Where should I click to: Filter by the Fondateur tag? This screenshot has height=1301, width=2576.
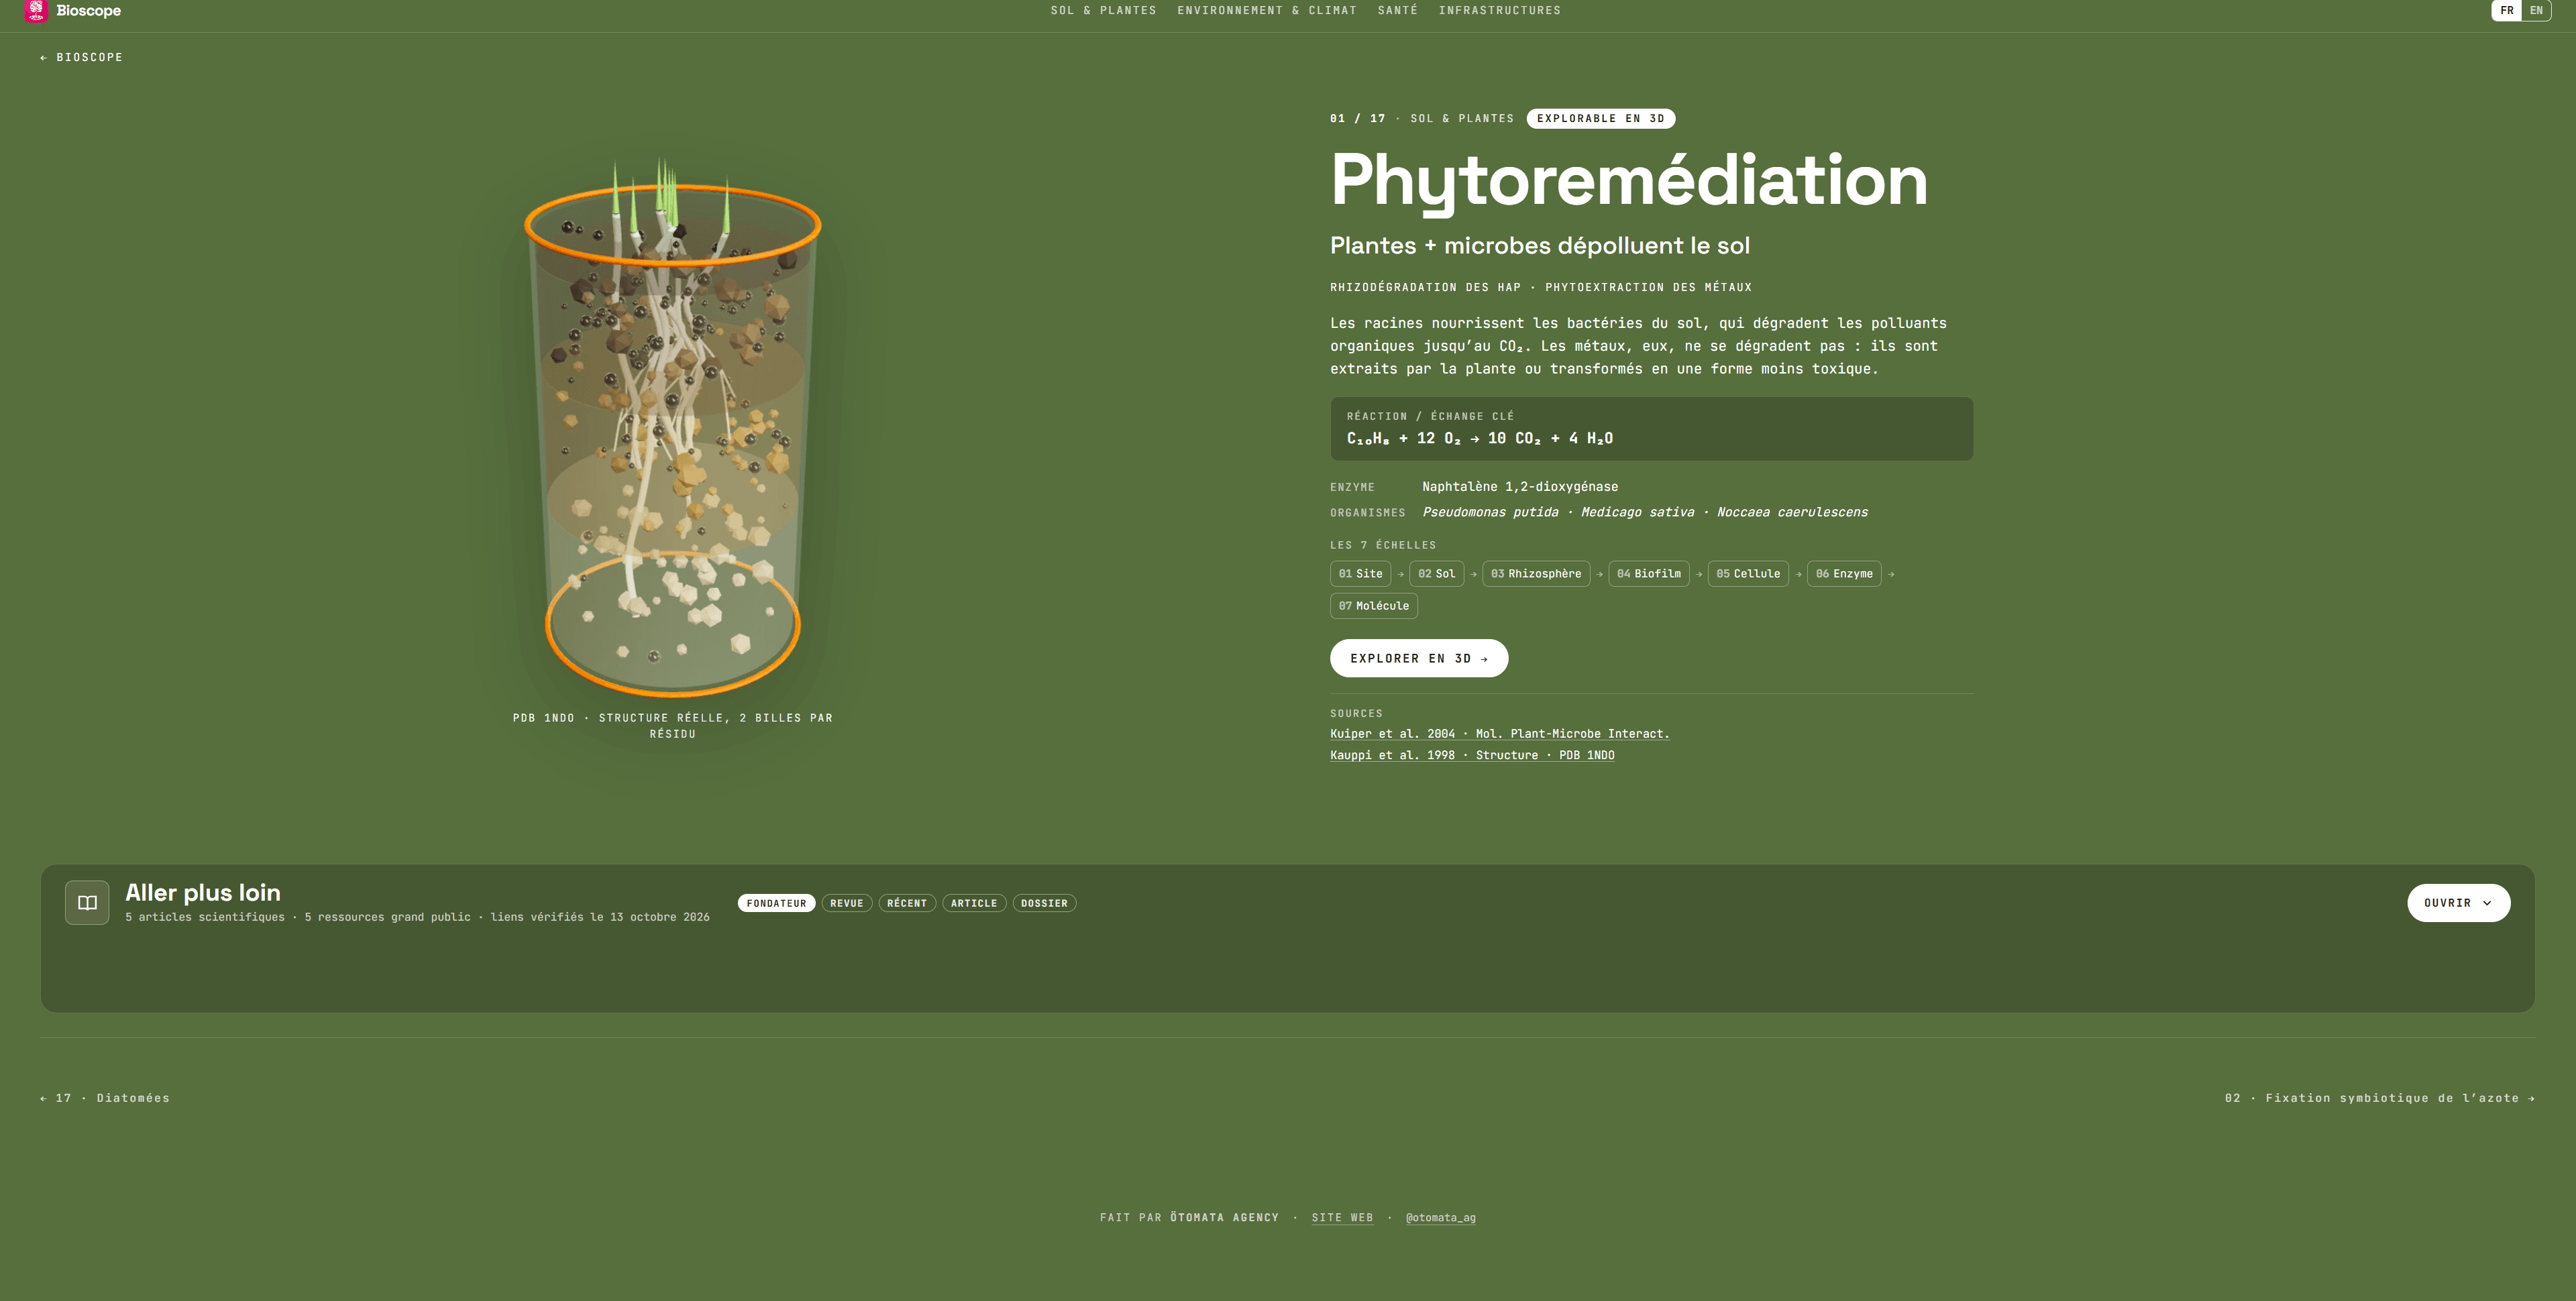click(776, 904)
